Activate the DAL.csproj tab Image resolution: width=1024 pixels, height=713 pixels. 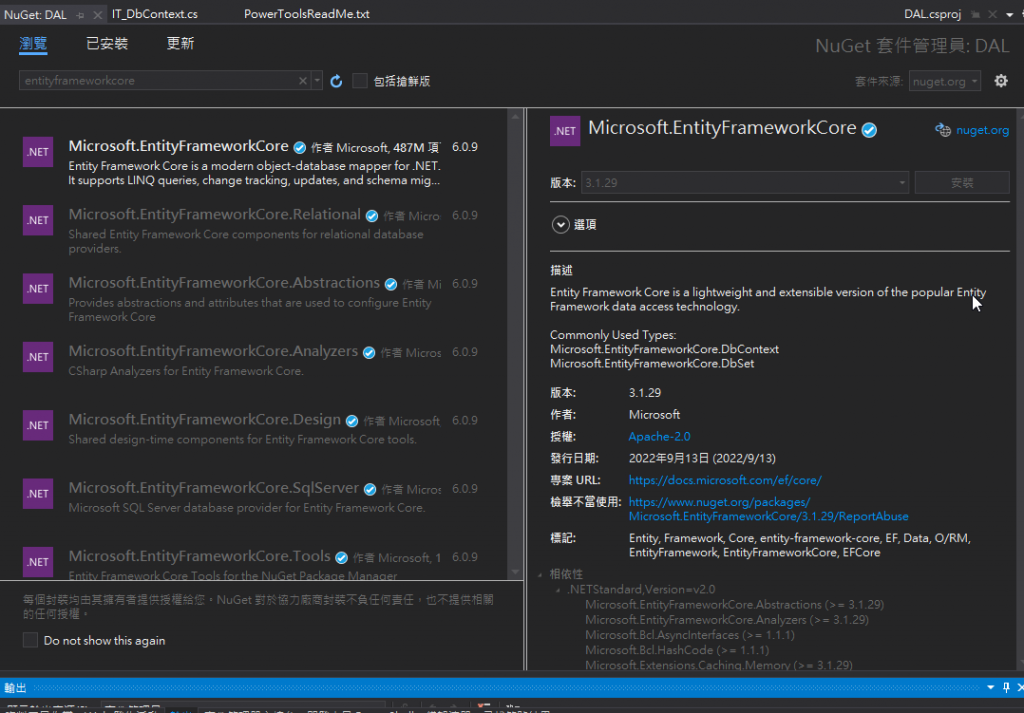coord(932,14)
